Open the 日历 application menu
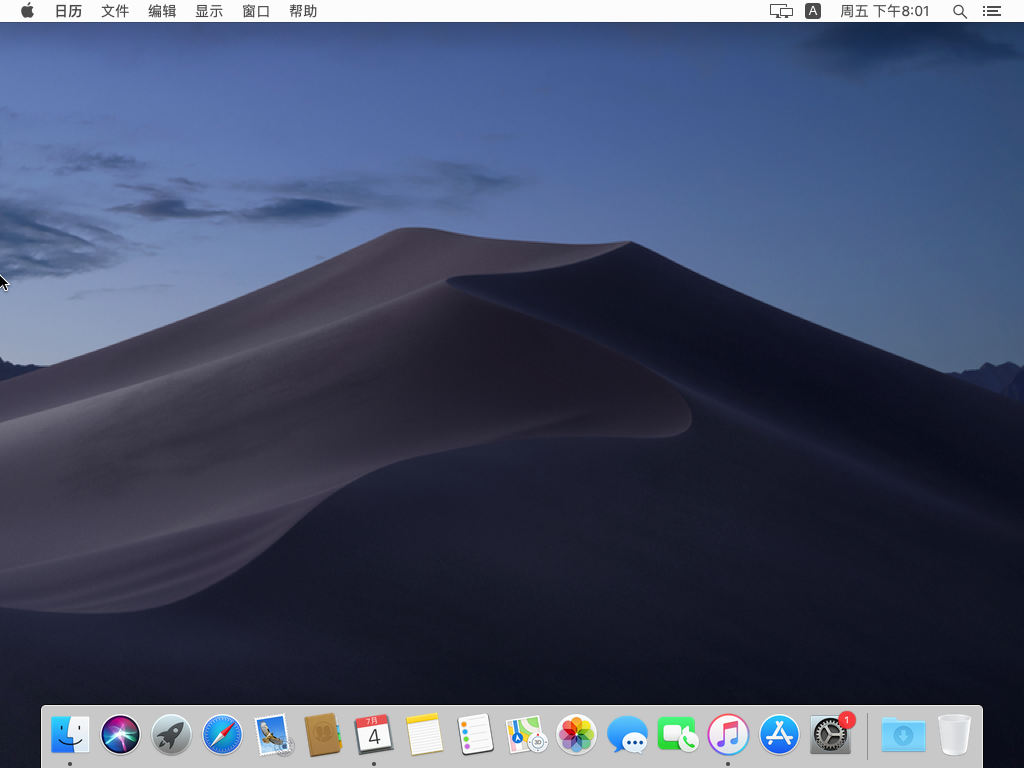The image size is (1024, 768). tap(69, 11)
